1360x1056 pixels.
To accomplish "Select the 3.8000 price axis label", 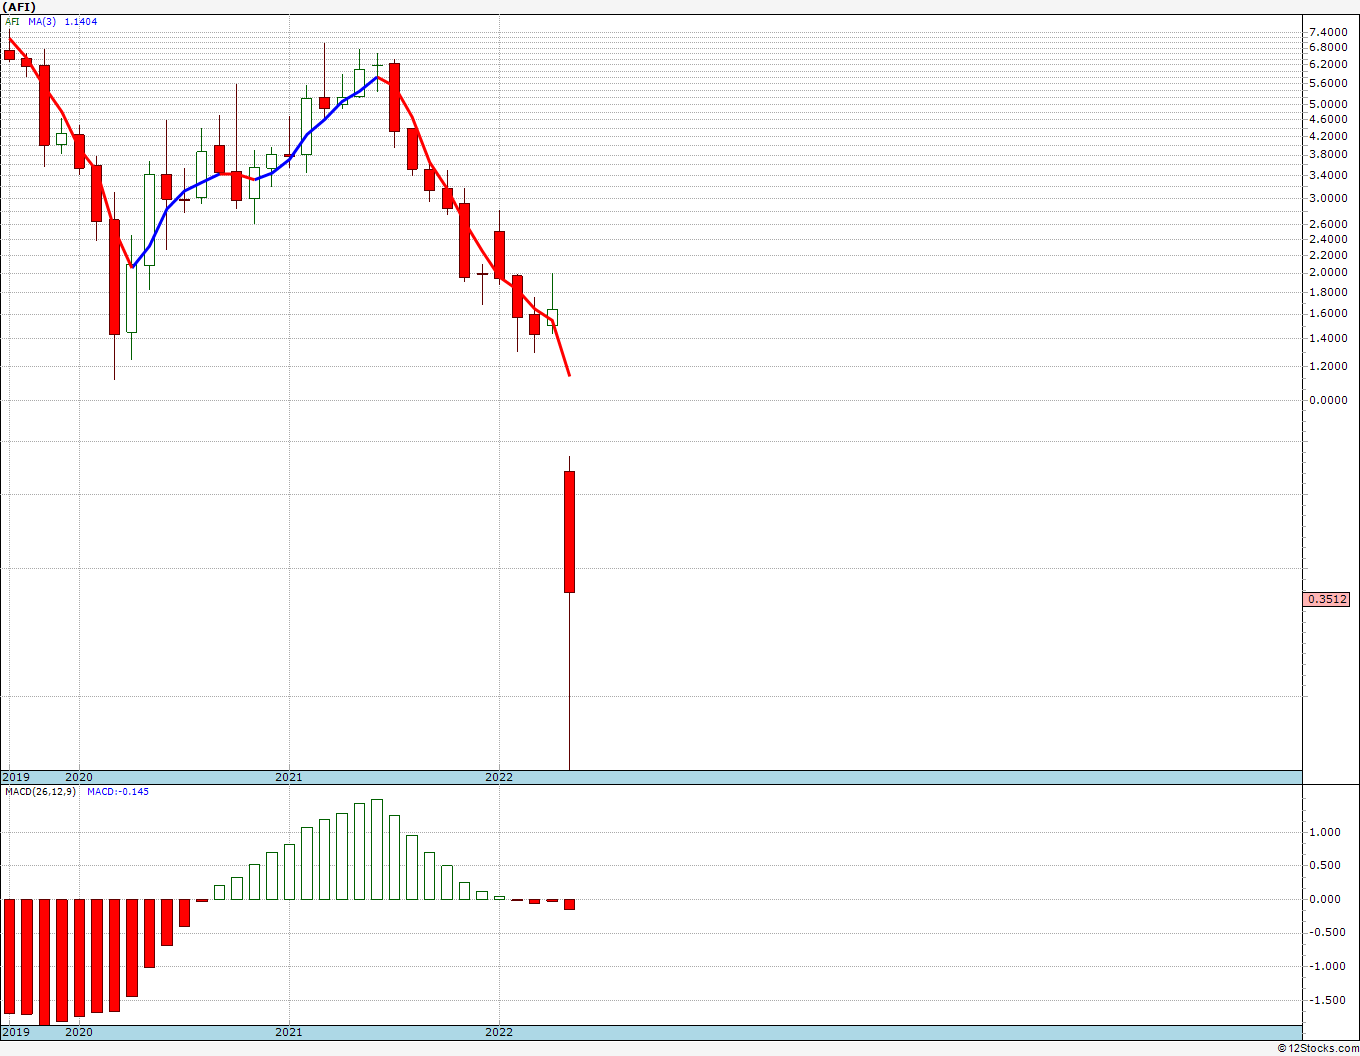I will click(1327, 155).
